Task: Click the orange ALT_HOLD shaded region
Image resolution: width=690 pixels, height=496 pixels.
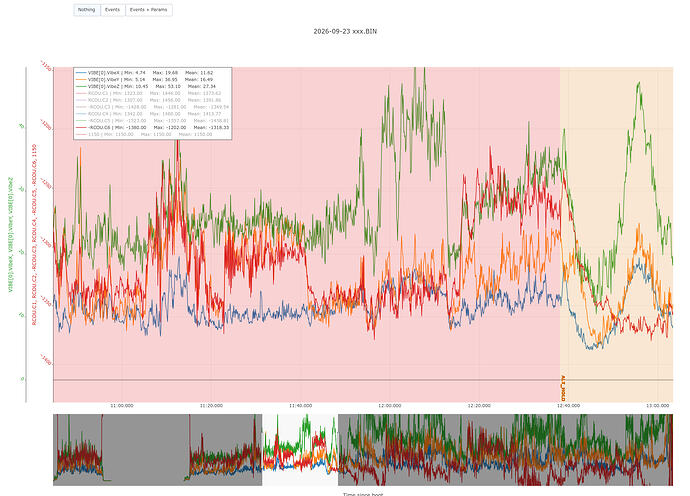Action: pyautogui.click(x=617, y=234)
